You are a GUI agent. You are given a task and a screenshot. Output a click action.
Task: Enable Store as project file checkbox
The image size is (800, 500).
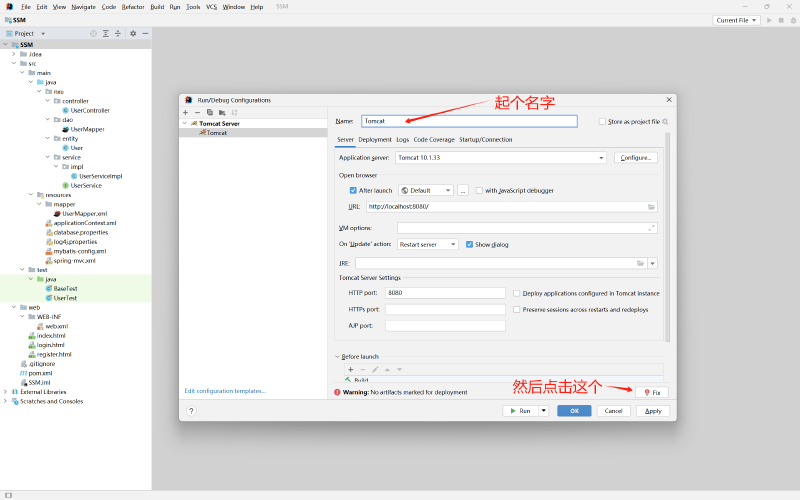[602, 121]
